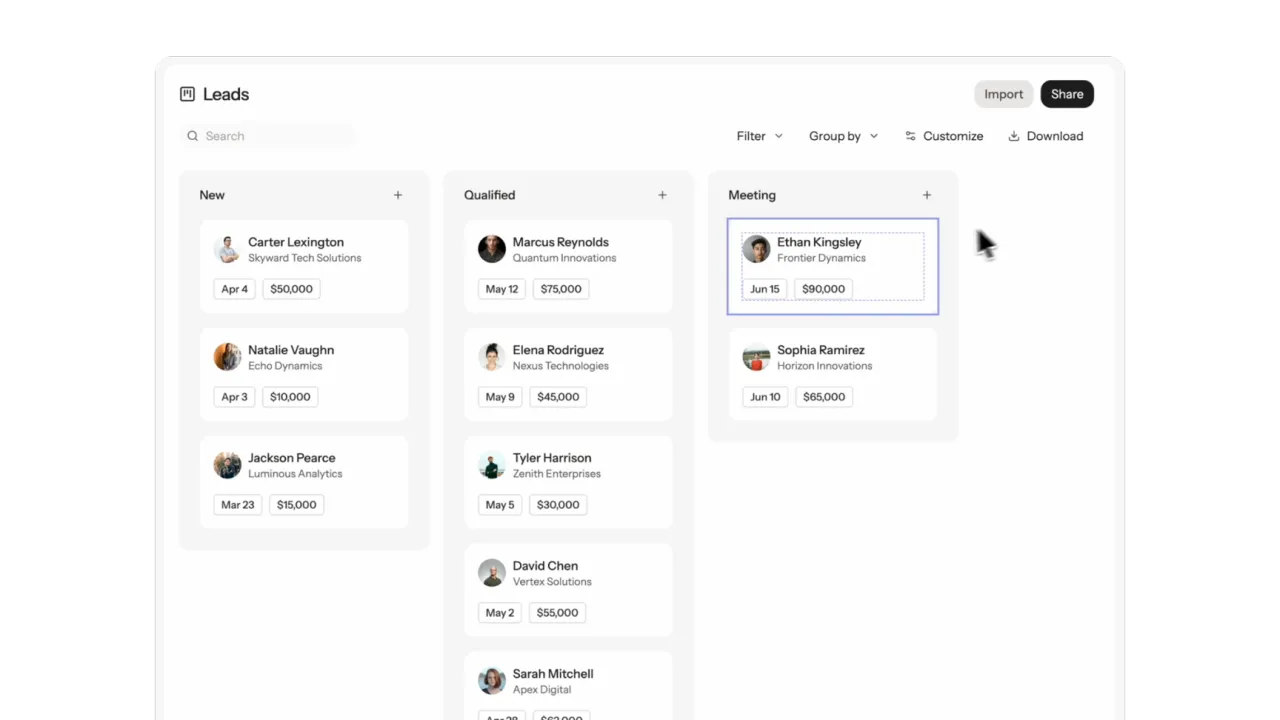The width and height of the screenshot is (1280, 720).
Task: Click Ethan Kingsley's avatar
Action: [x=756, y=249]
